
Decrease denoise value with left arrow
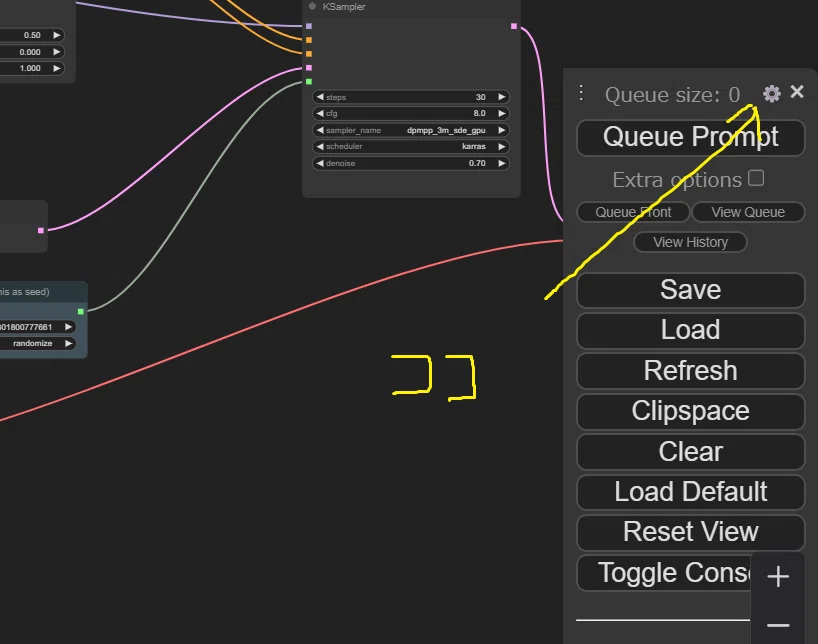point(320,163)
